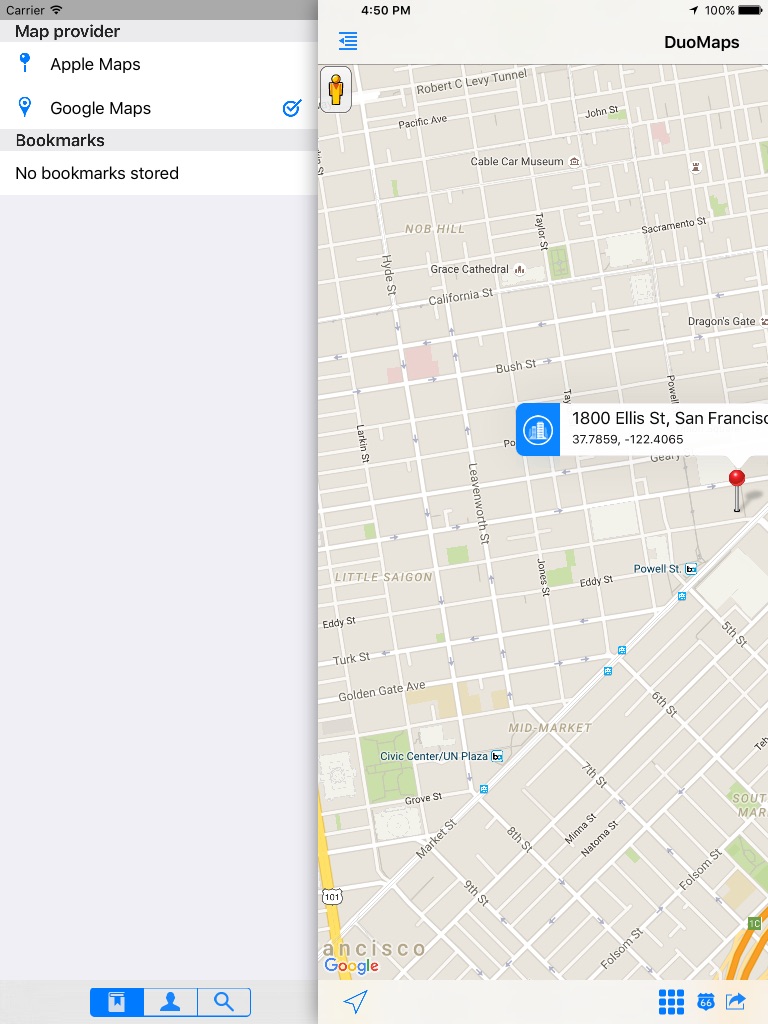The image size is (768, 1024).
Task: Tap the current location arrow button
Action: 356,1001
